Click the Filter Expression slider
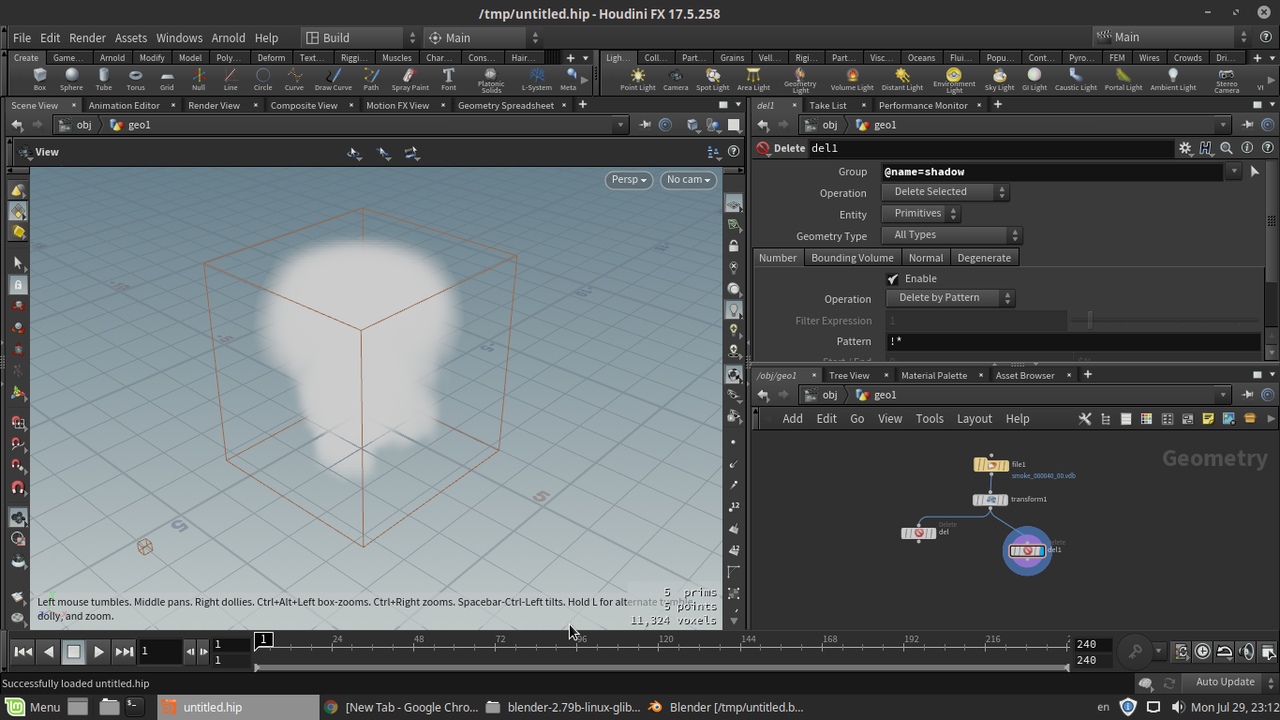The image size is (1280, 720). pos(1165,320)
